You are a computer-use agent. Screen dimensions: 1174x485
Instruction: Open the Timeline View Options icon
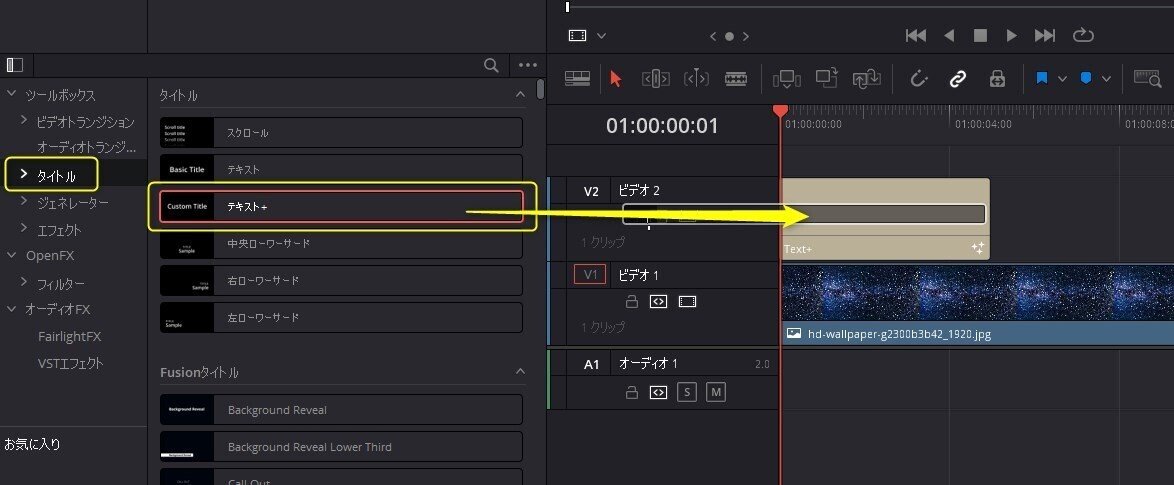577,78
